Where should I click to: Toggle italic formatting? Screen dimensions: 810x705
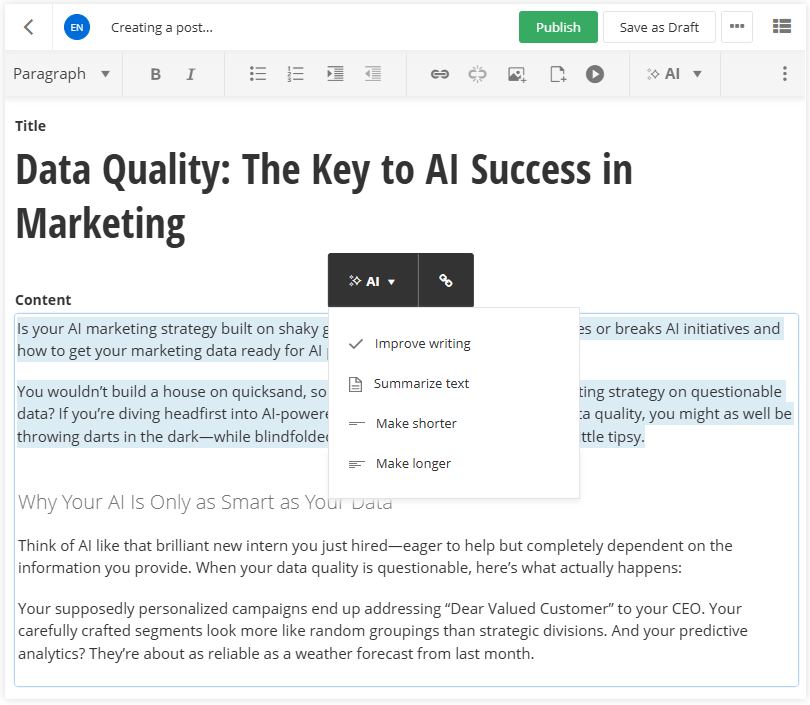point(190,74)
